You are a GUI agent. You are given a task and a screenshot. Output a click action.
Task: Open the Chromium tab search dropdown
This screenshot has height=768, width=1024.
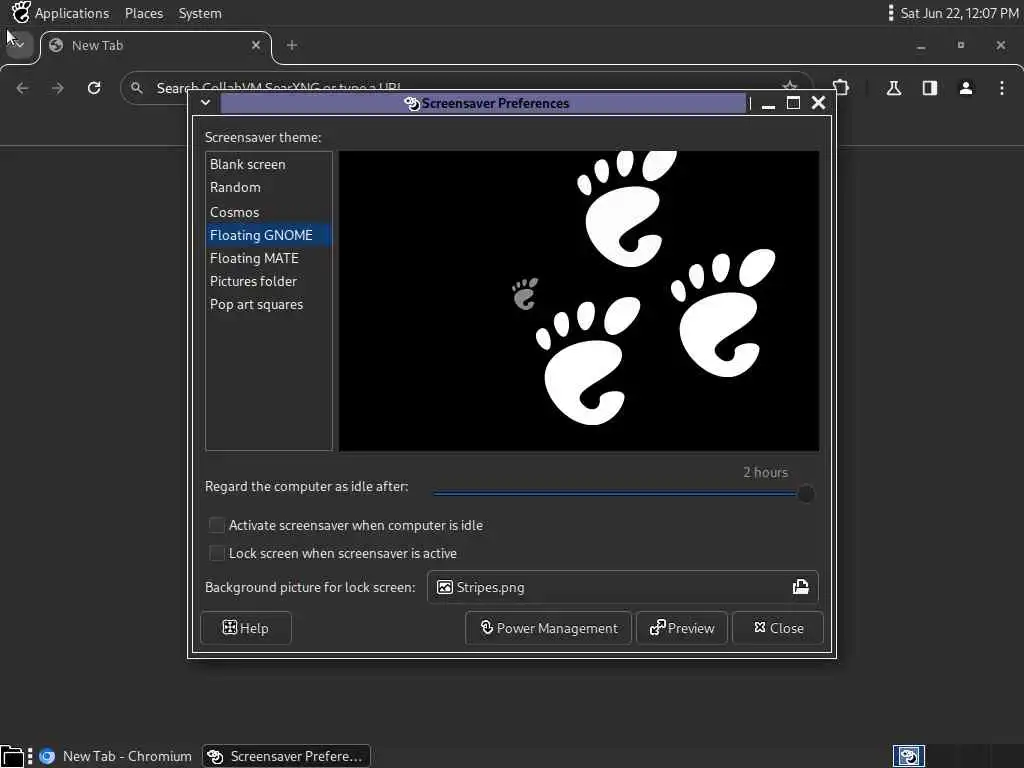(x=18, y=45)
